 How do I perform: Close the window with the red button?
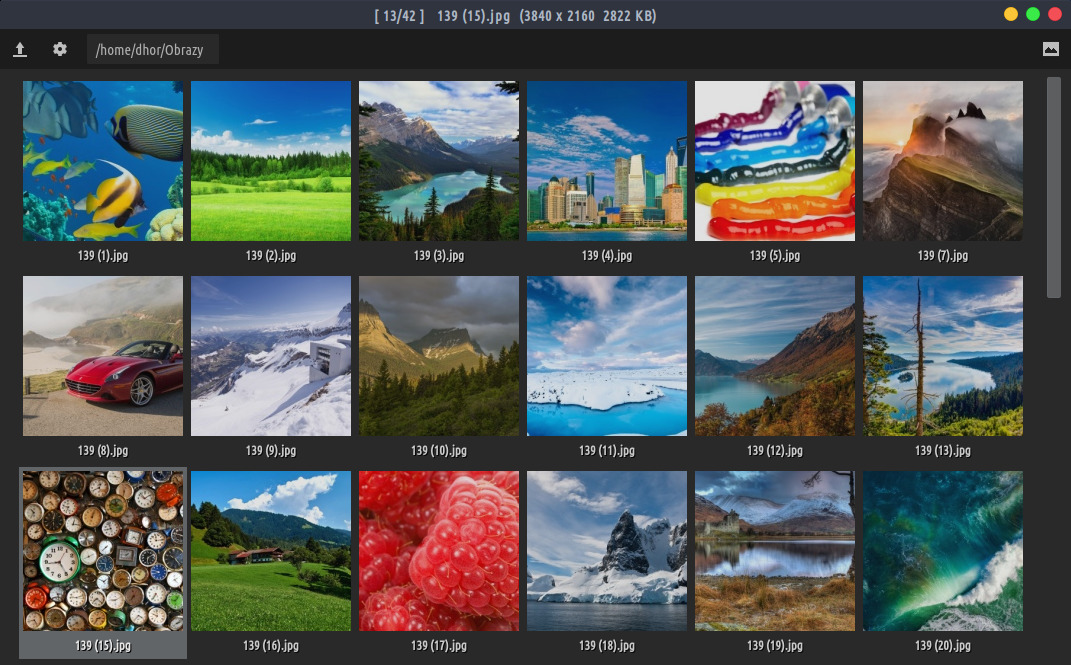coord(1055,14)
